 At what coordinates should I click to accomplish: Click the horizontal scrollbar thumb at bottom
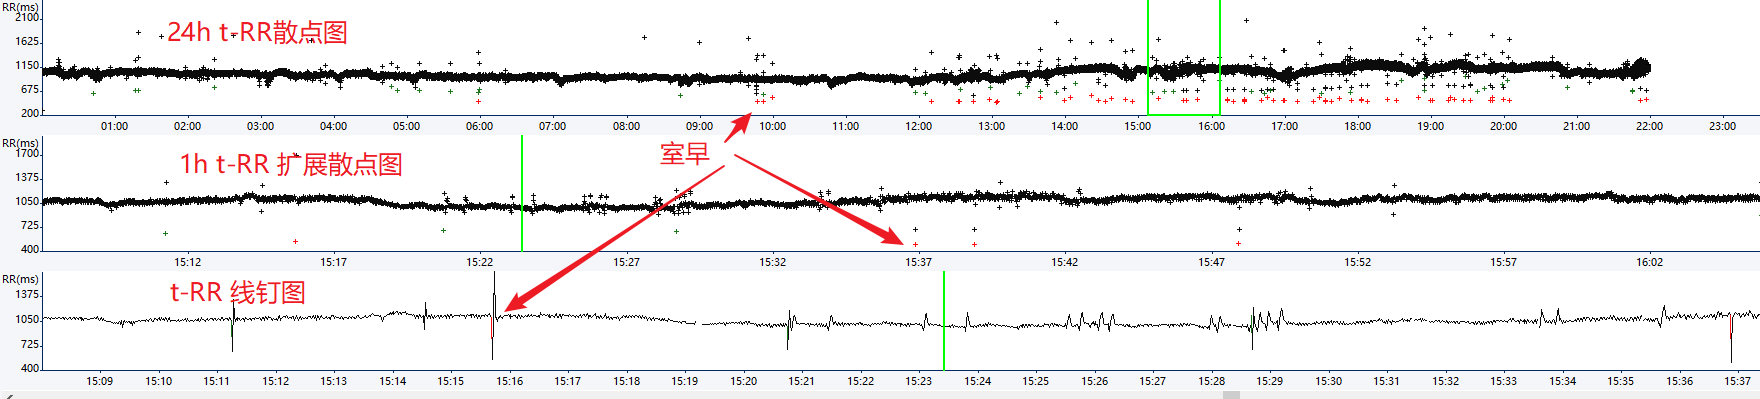click(x=1231, y=395)
